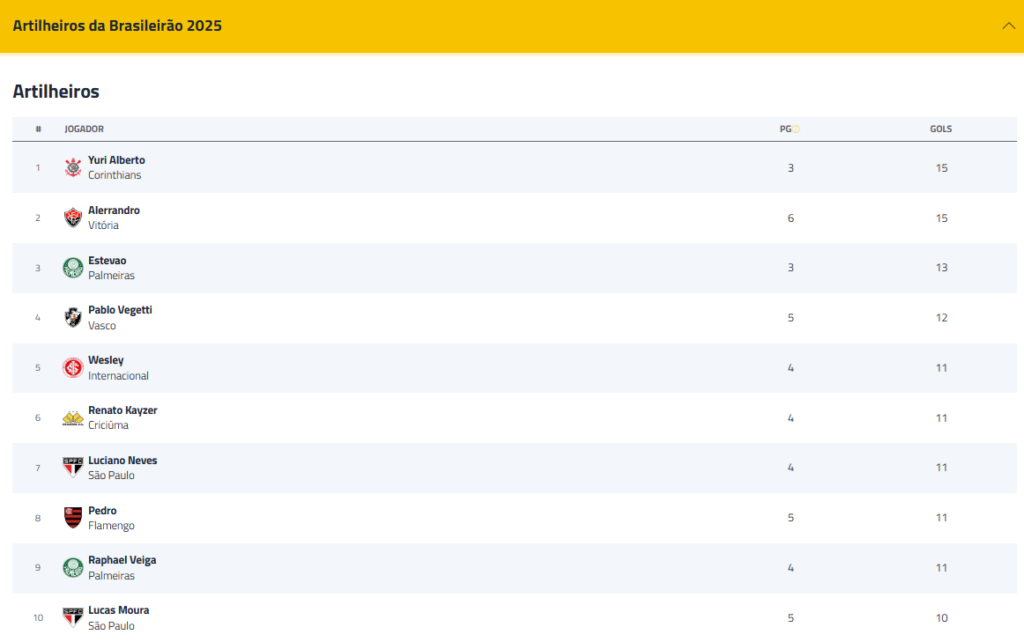Click Estevao's 13 goals value
The width and height of the screenshot is (1024, 642).
coord(941,268)
